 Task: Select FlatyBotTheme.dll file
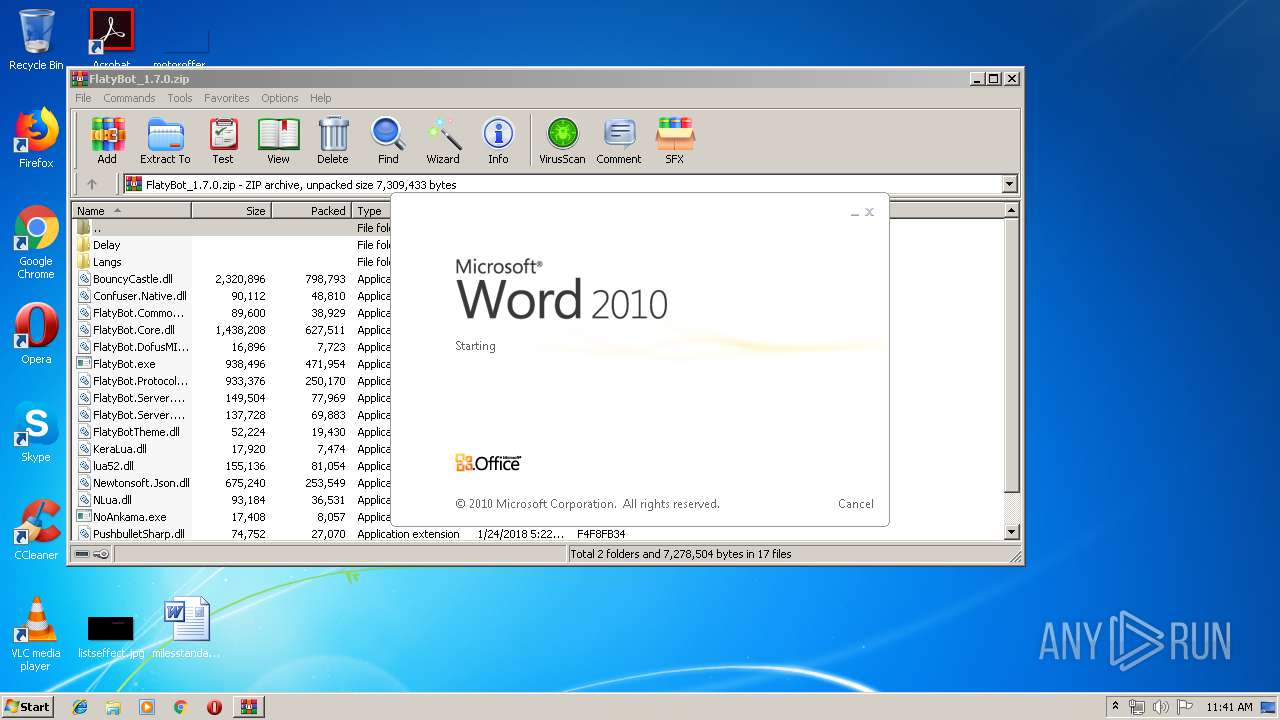[x=136, y=432]
